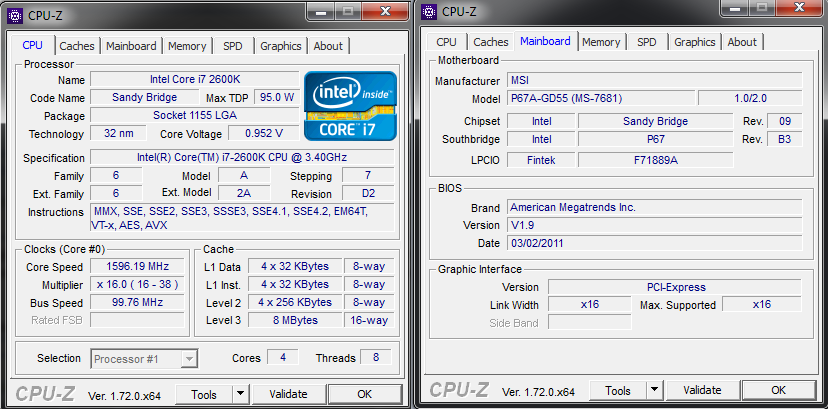Open the About tab in the left window
Screen dimensions: 828x409
click(328, 46)
